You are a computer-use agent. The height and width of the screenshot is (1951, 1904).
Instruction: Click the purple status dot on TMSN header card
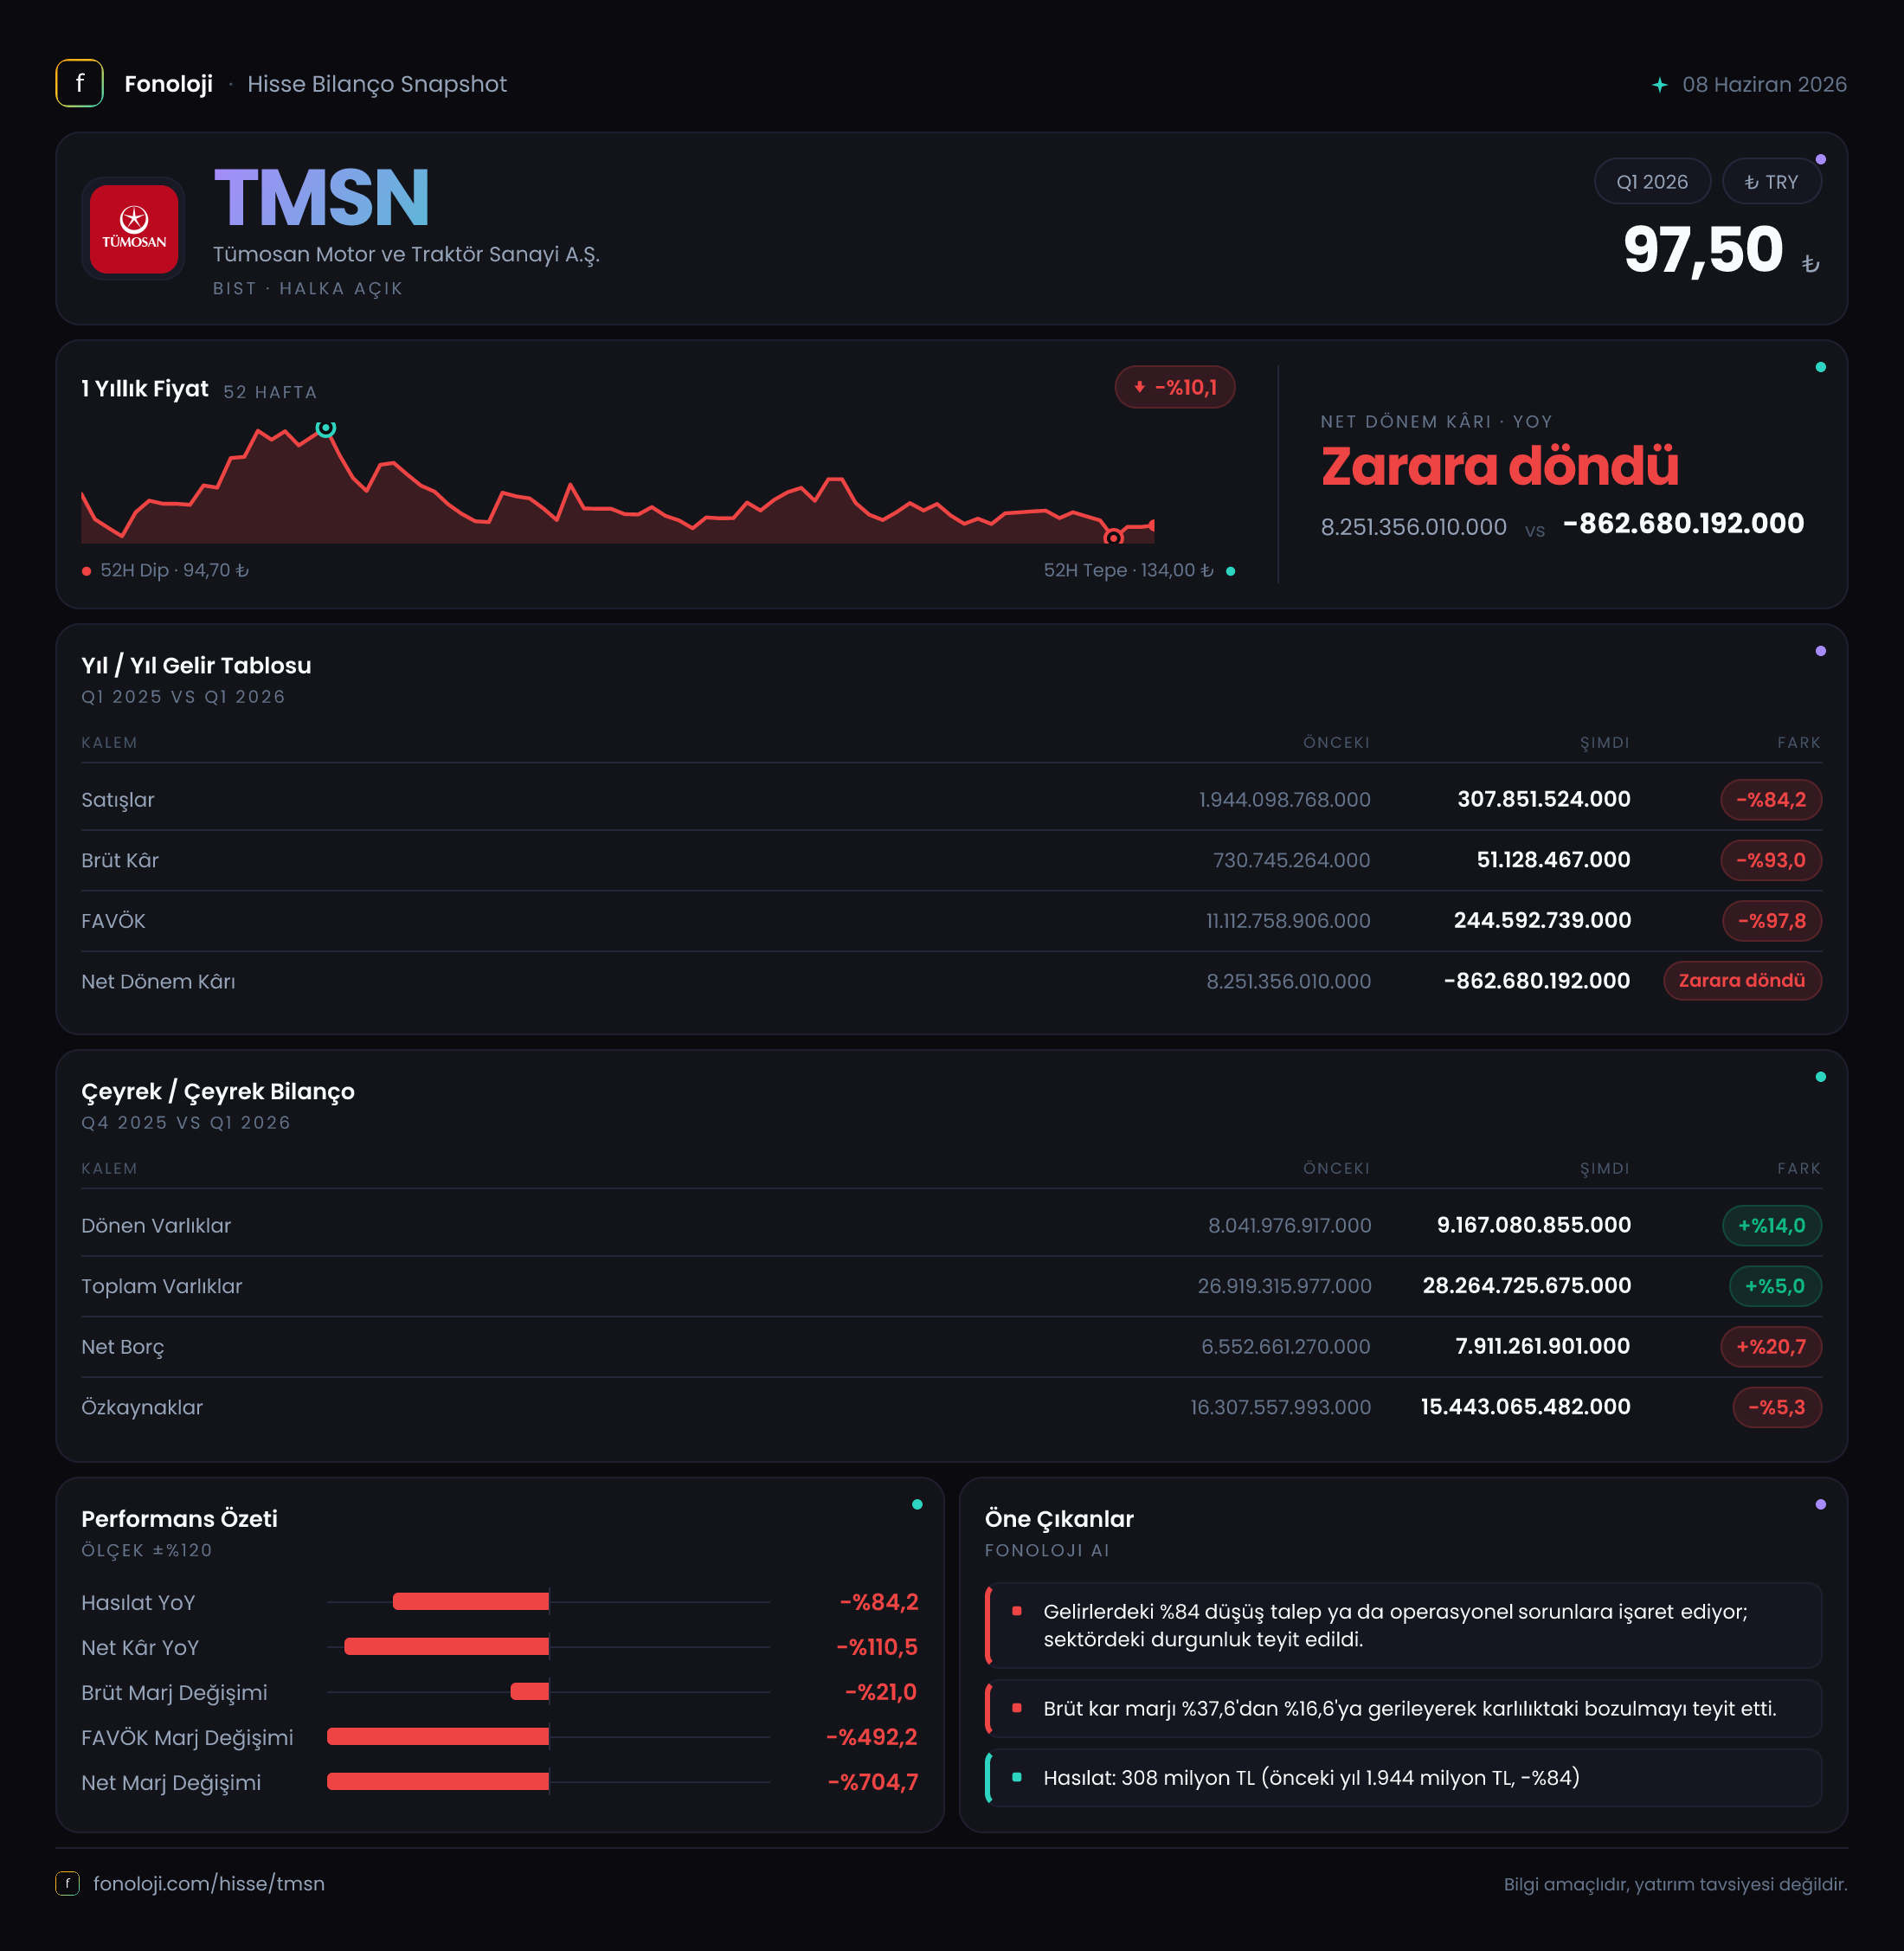1821,160
